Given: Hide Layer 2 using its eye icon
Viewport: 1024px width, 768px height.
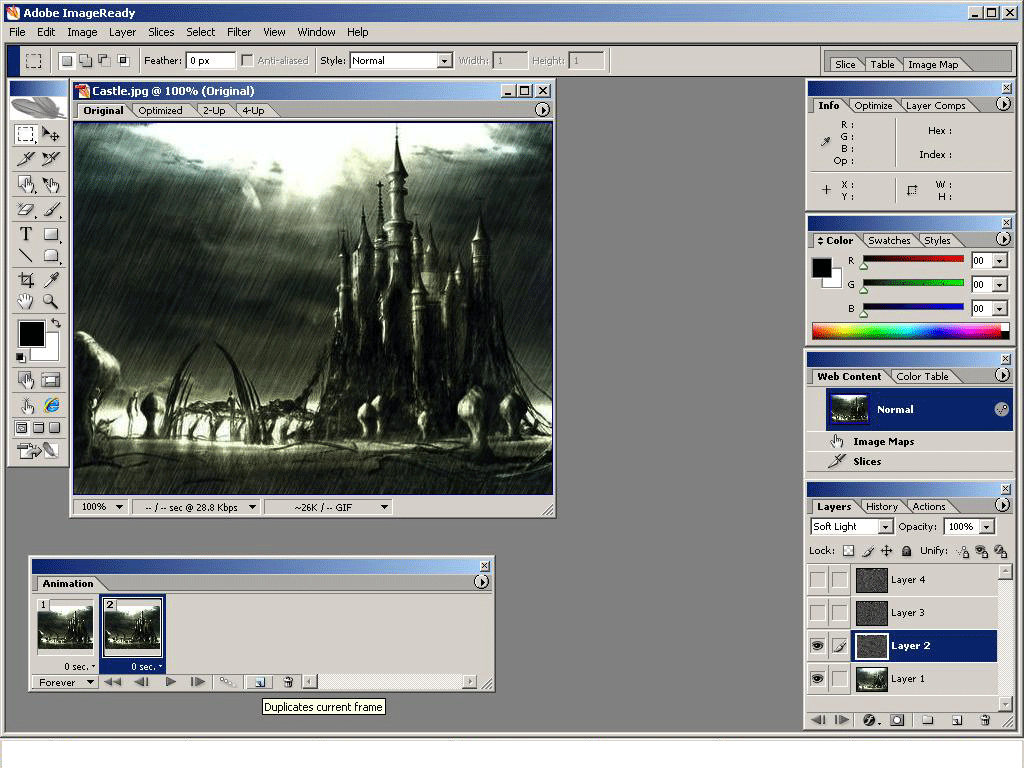Looking at the screenshot, I should coord(817,646).
